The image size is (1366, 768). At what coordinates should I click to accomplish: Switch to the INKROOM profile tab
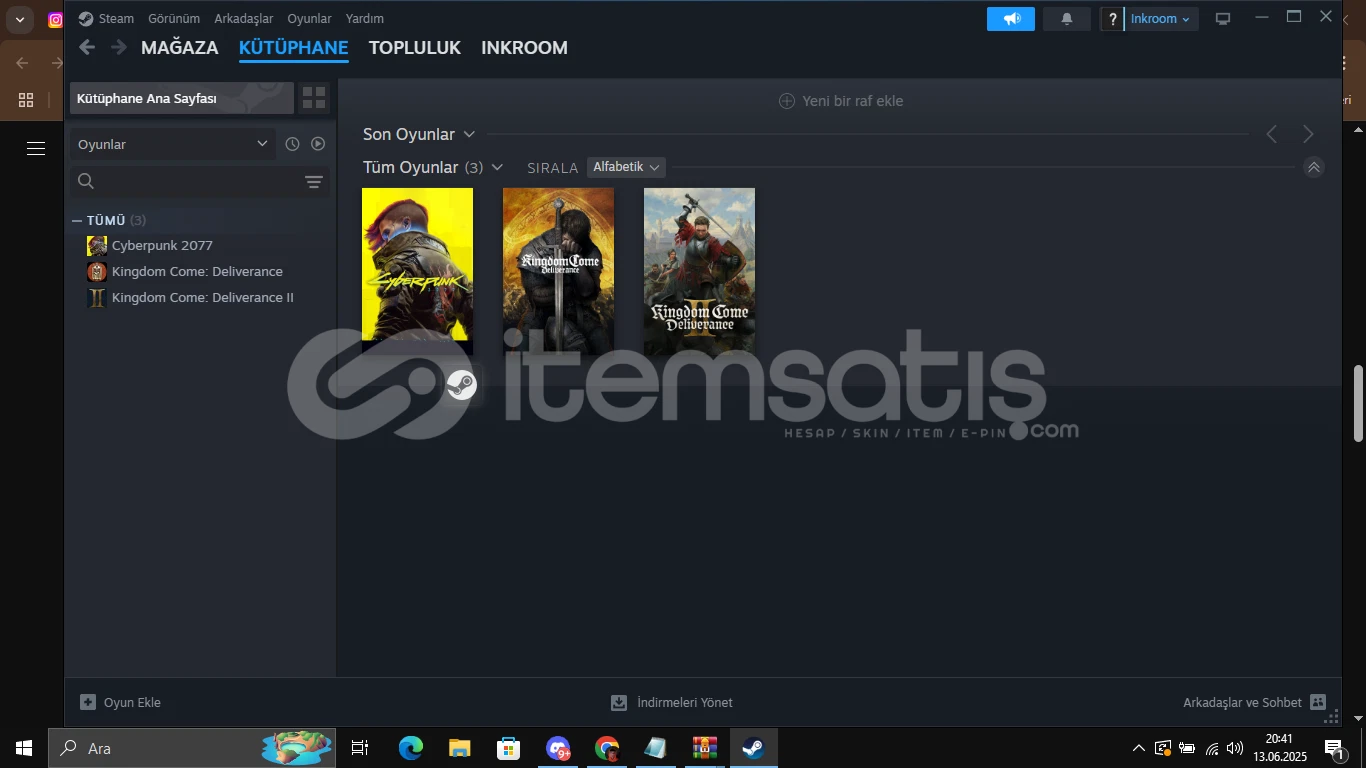[x=524, y=48]
